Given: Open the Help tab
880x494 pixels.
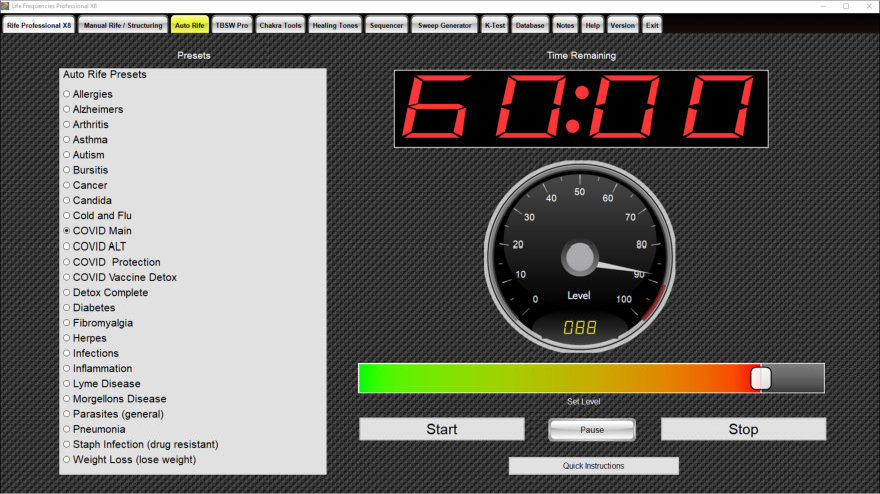Looking at the screenshot, I should click(x=593, y=25).
